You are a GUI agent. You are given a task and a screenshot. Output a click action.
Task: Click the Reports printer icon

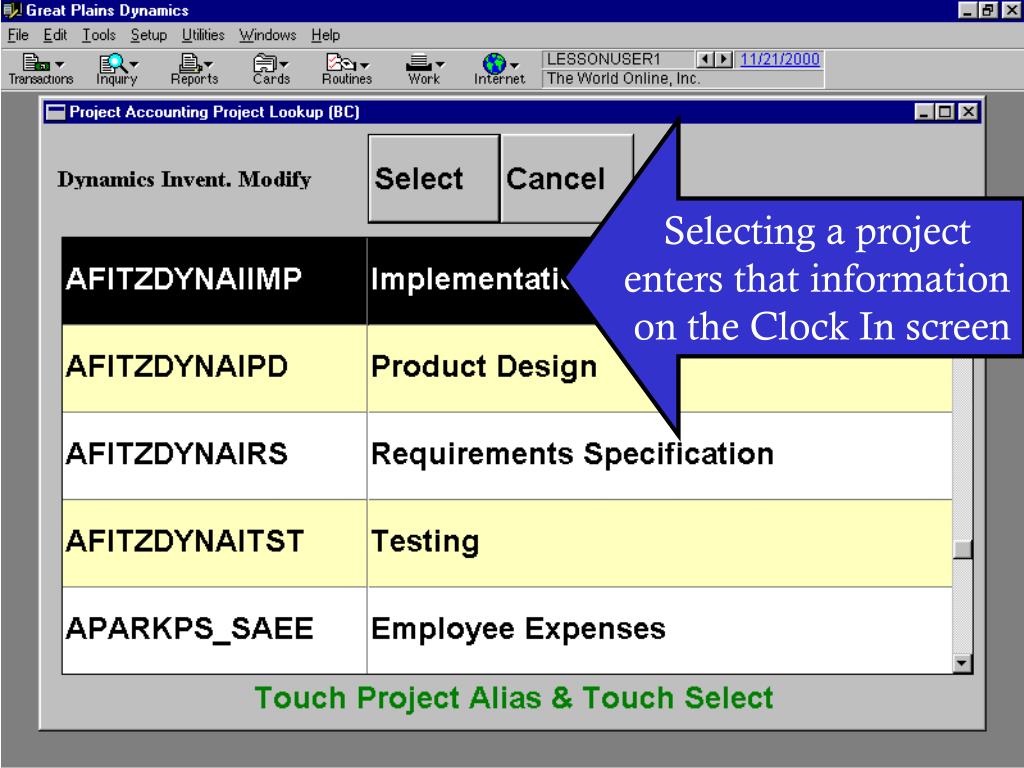coord(189,63)
